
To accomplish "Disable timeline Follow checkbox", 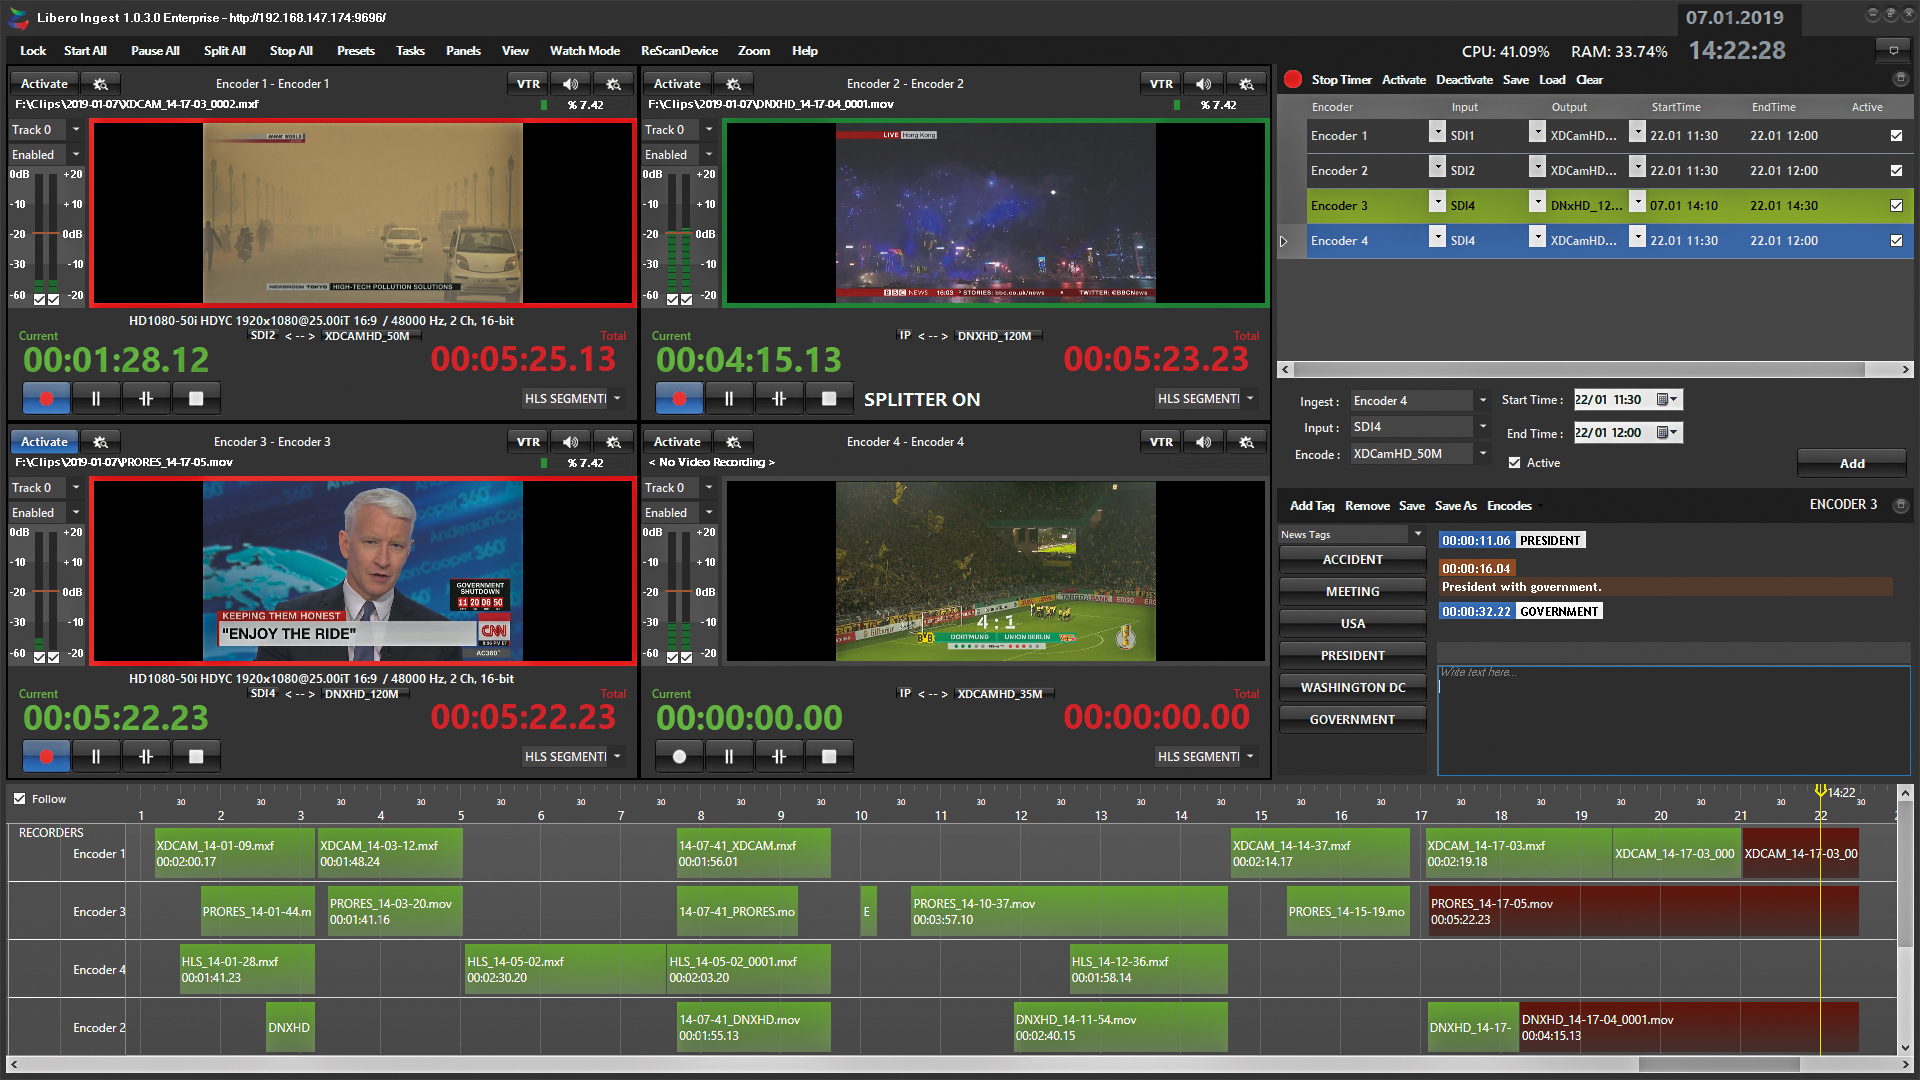I will click(x=19, y=799).
